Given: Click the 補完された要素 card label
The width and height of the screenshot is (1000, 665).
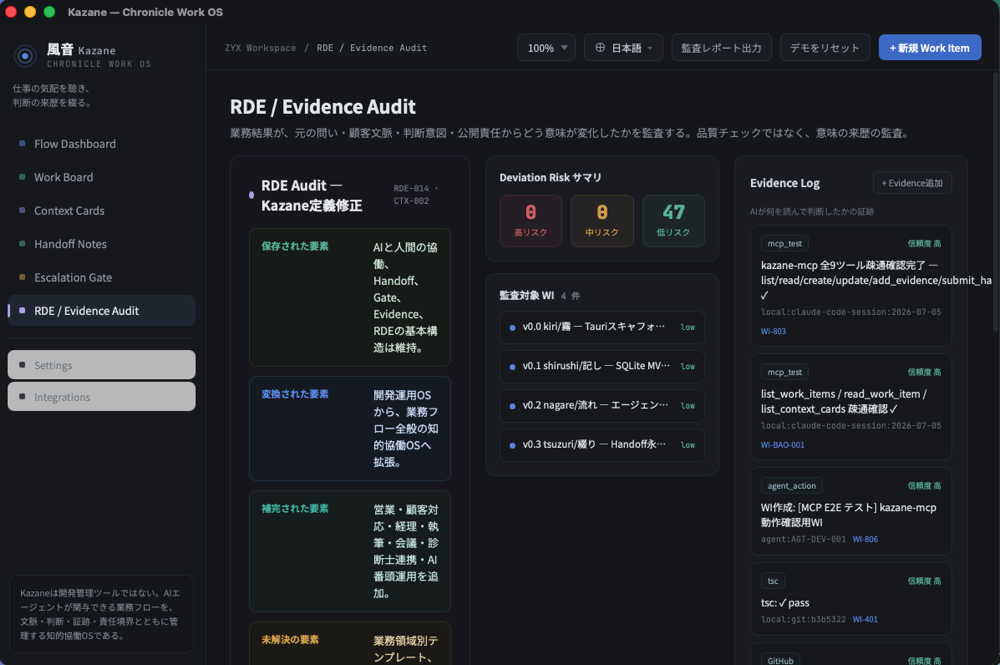Looking at the screenshot, I should 295,509.
